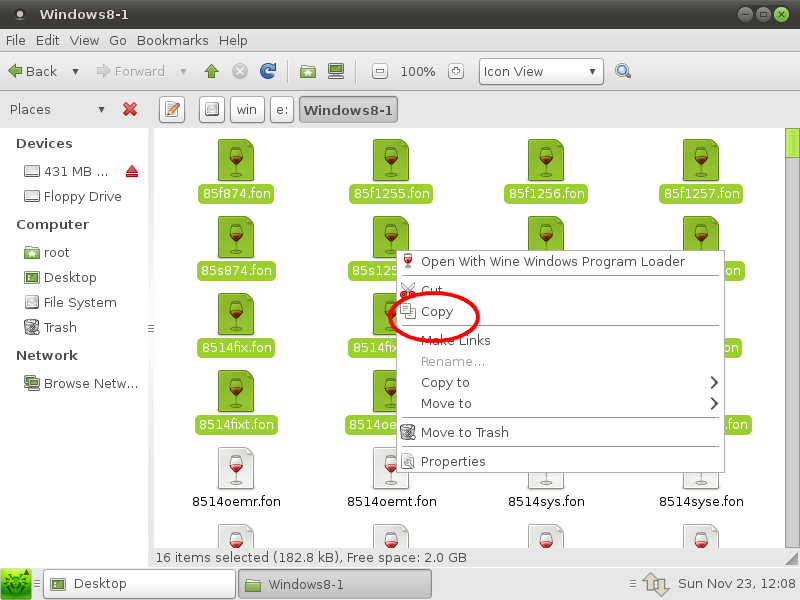Open Properties from context menu
Viewport: 800px width, 600px height.
(560, 462)
